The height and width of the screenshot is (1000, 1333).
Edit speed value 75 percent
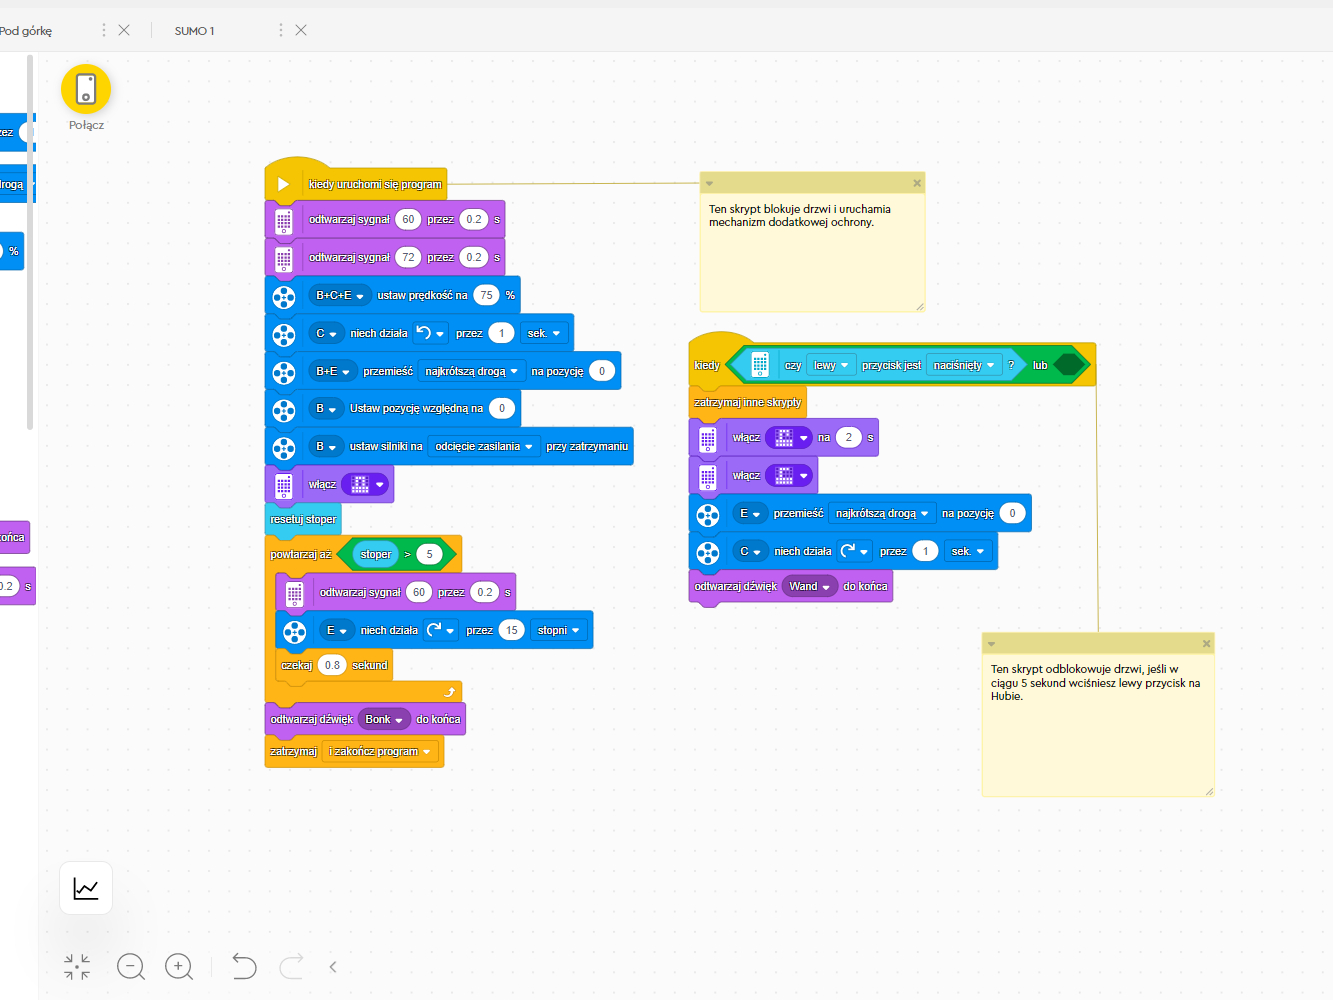coord(486,295)
